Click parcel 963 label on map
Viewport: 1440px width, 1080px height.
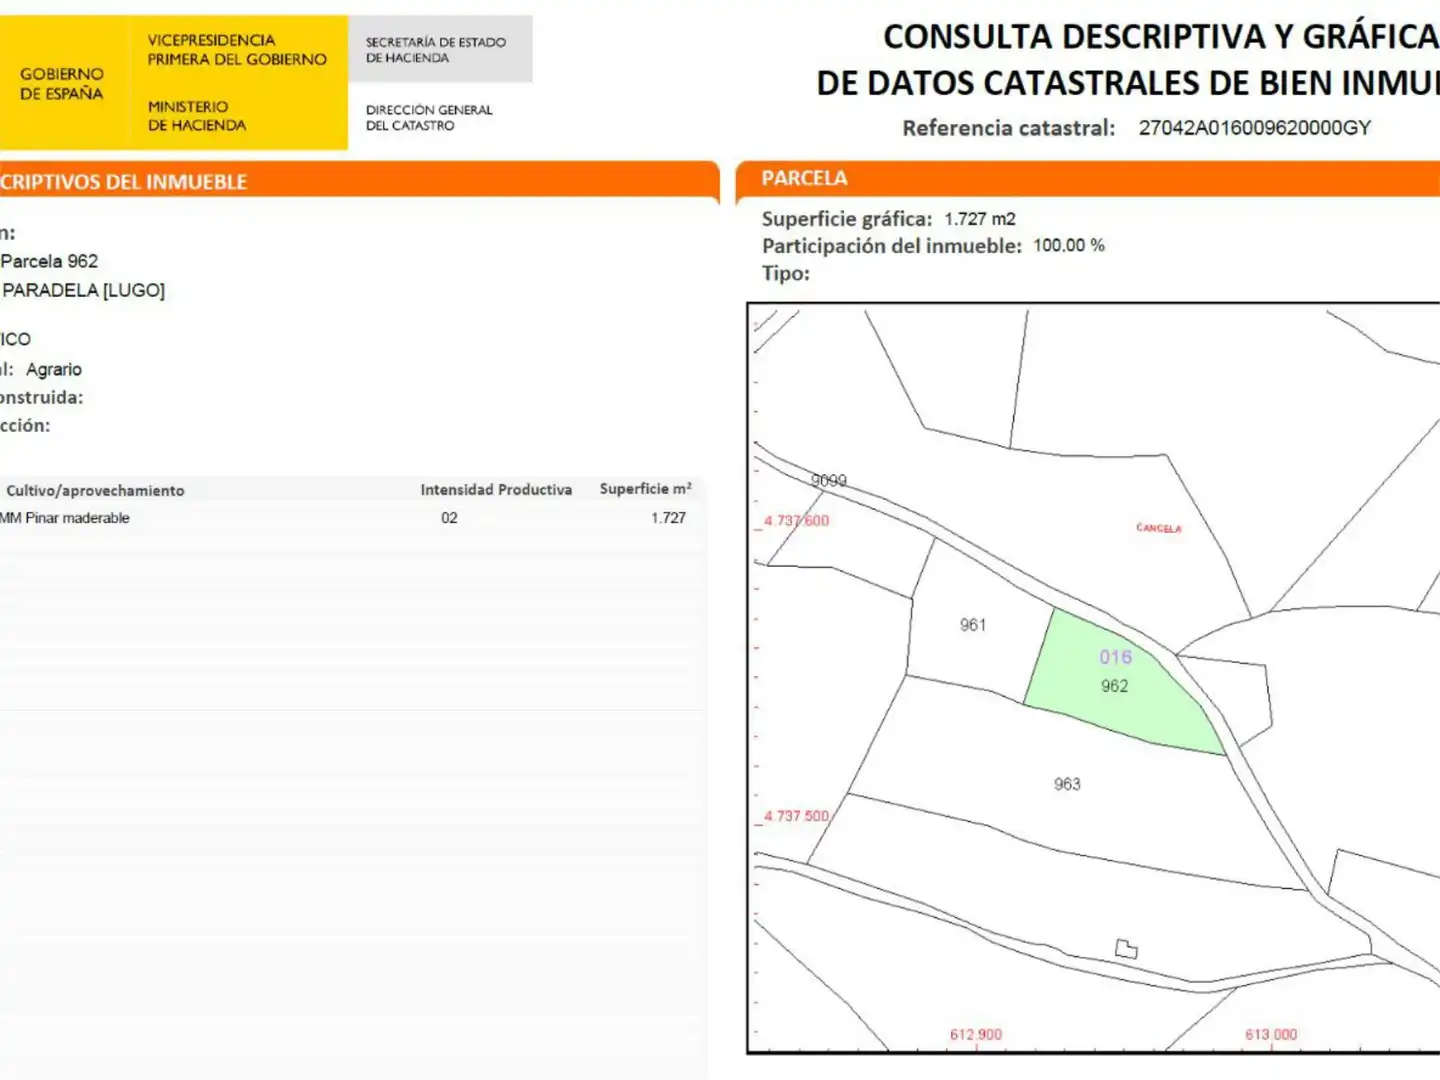pos(1067,784)
